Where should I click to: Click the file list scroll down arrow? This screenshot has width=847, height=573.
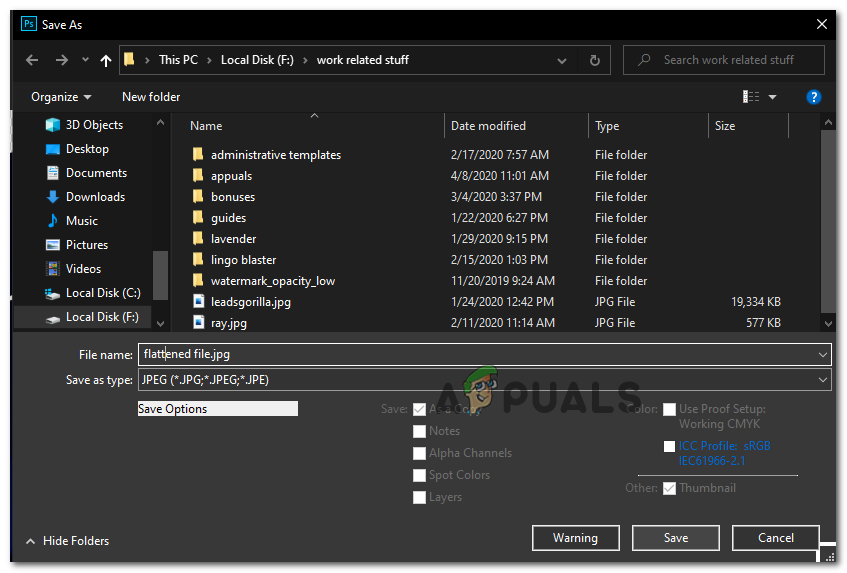pos(828,323)
